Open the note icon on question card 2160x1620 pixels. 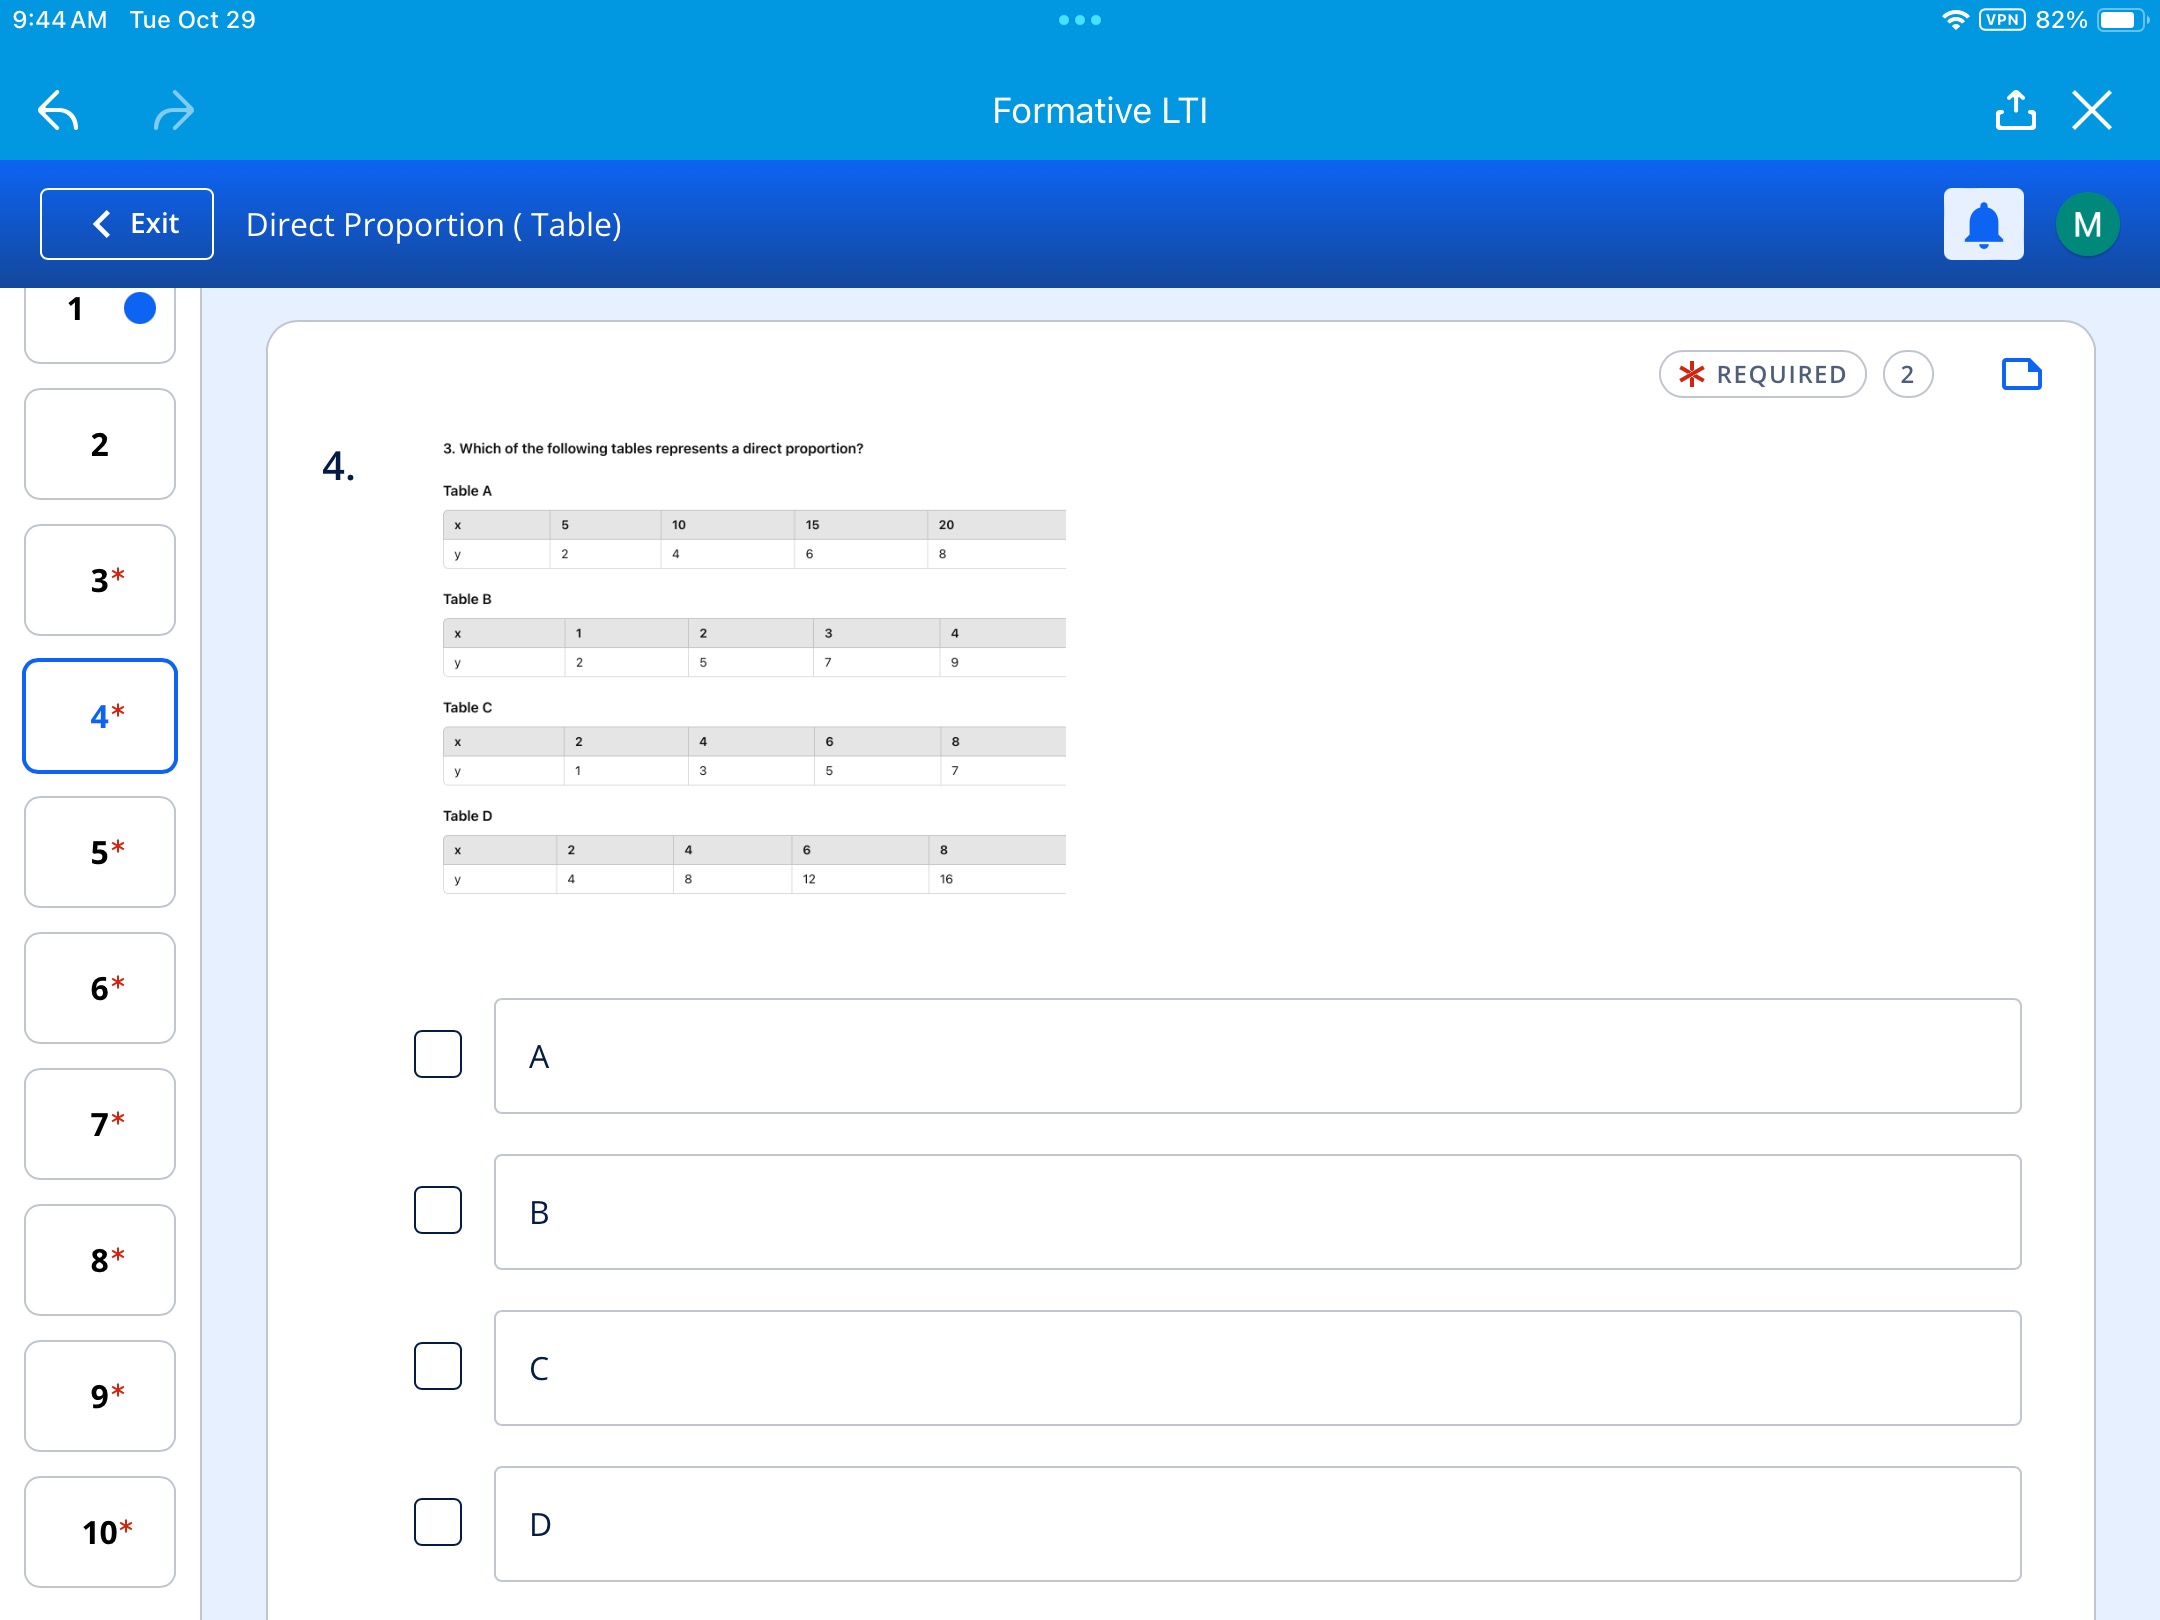pyautogui.click(x=2022, y=374)
